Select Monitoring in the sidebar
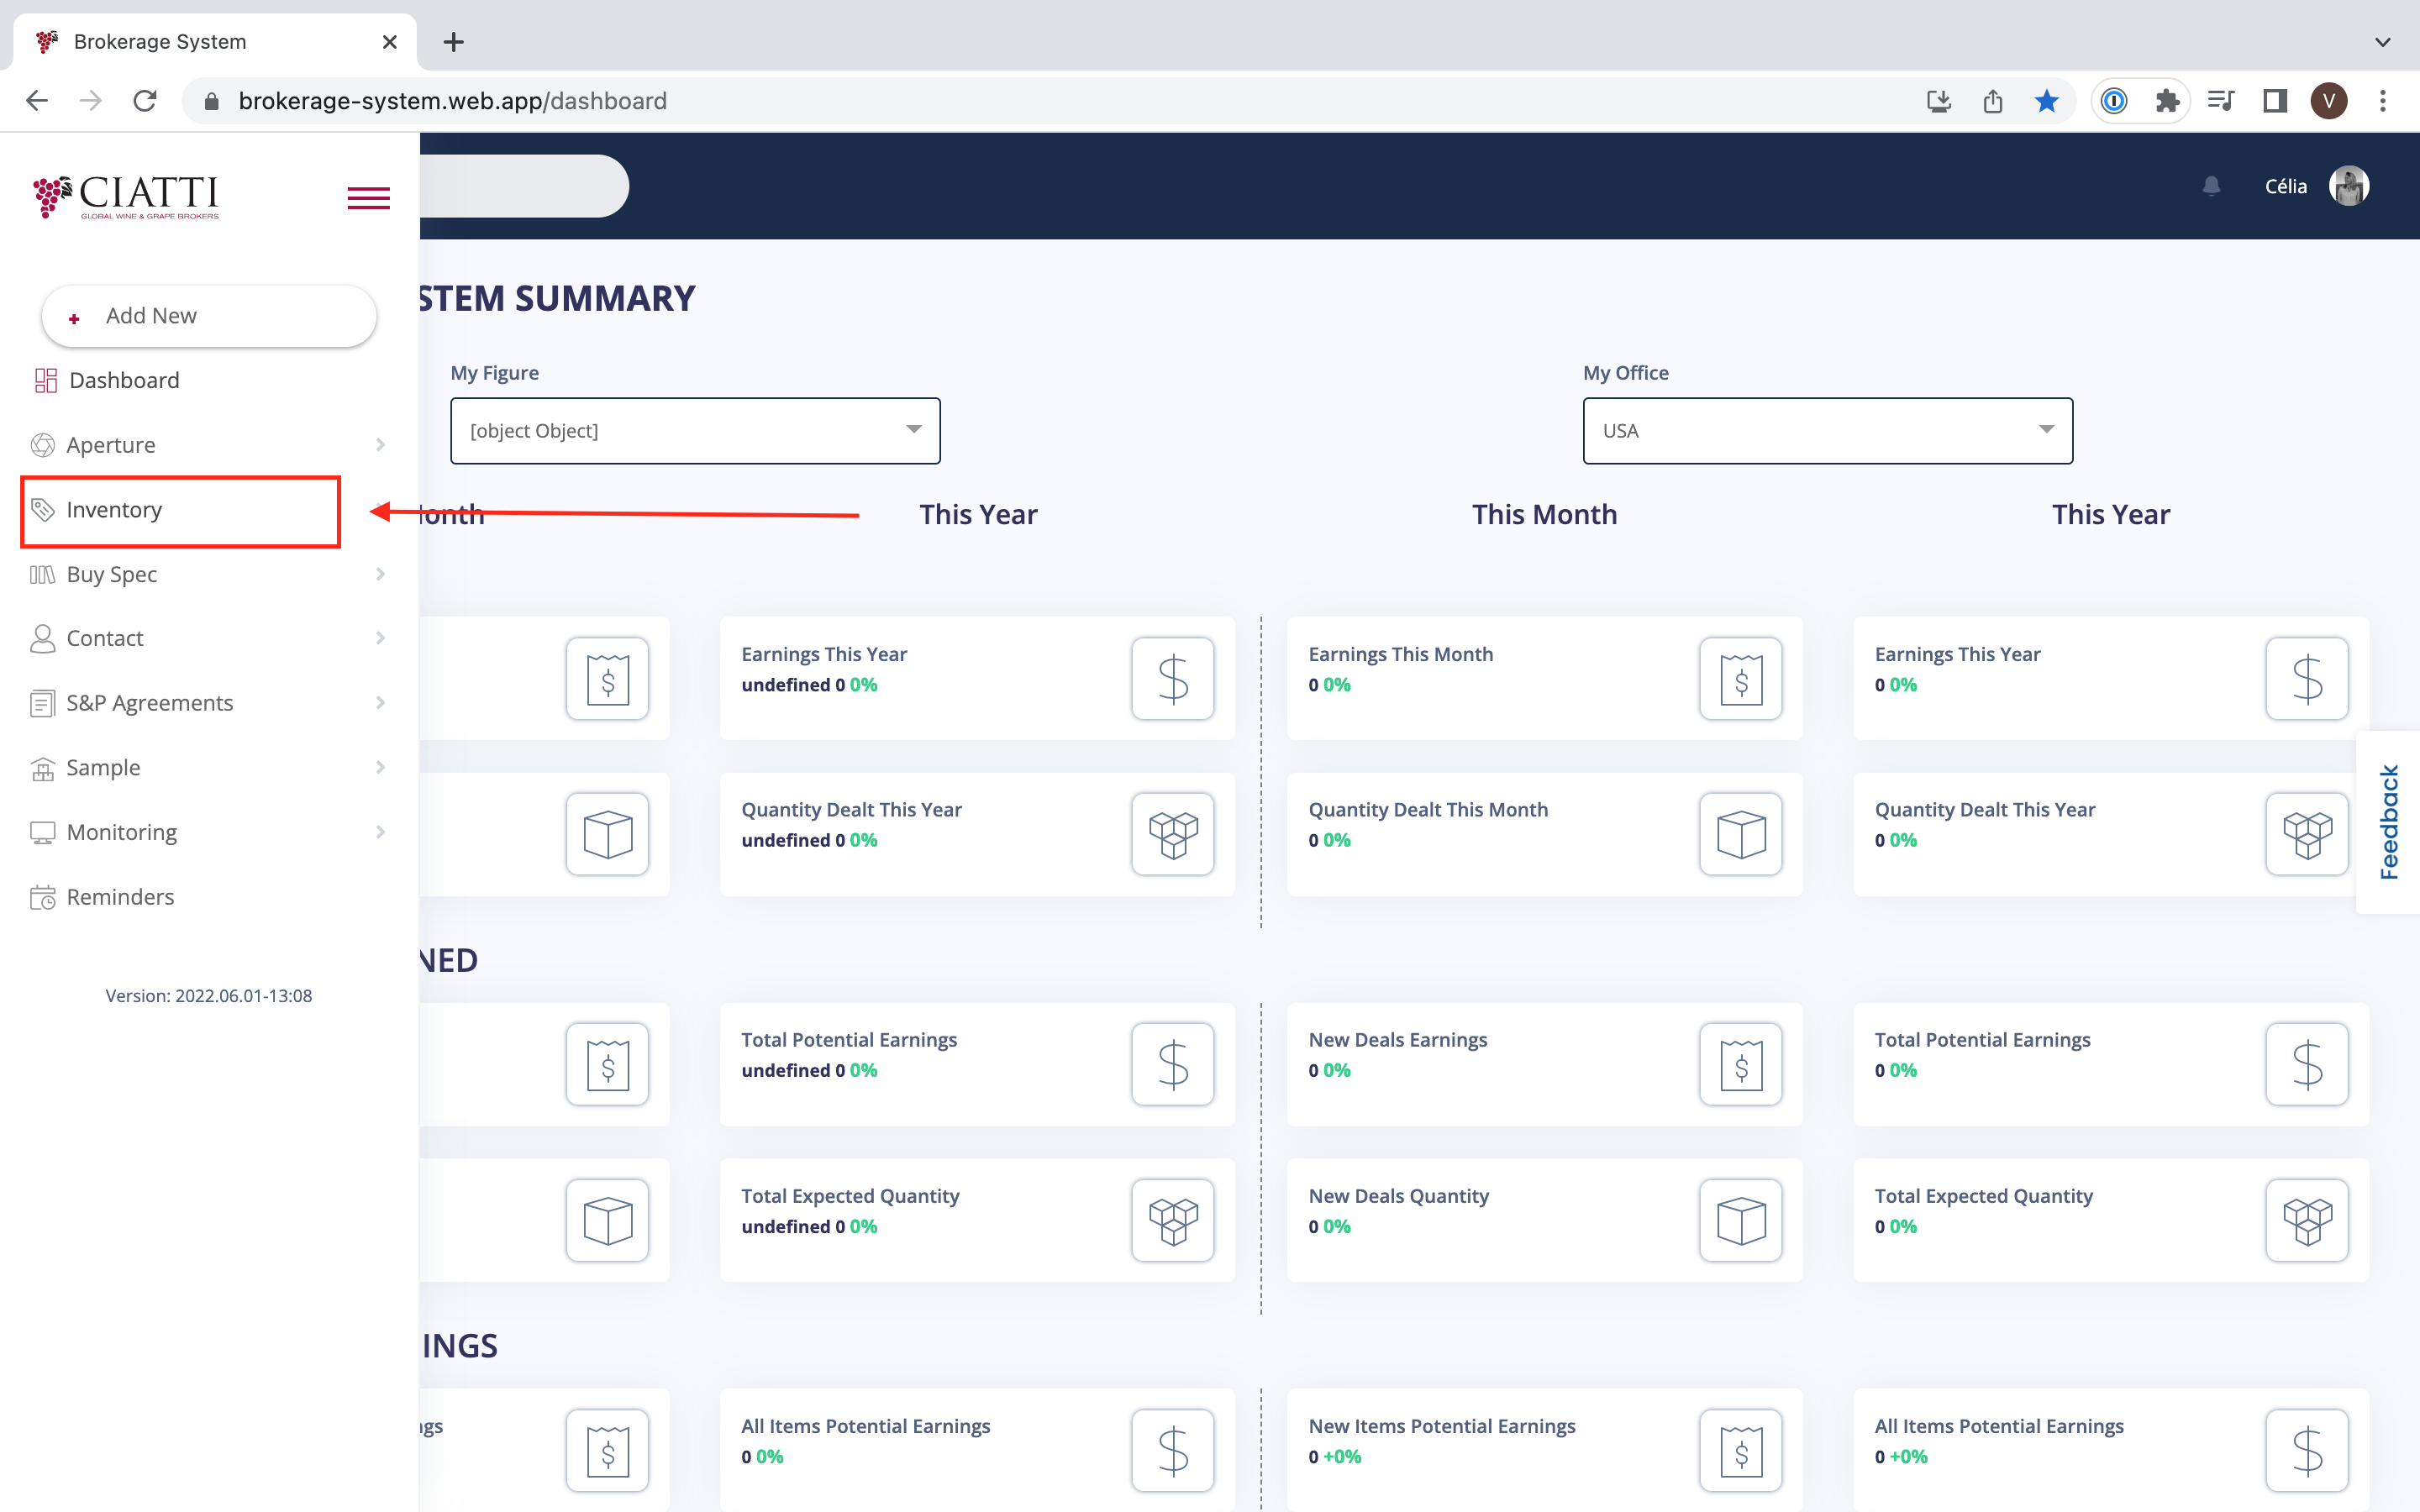This screenshot has width=2420, height=1512. pos(121,832)
